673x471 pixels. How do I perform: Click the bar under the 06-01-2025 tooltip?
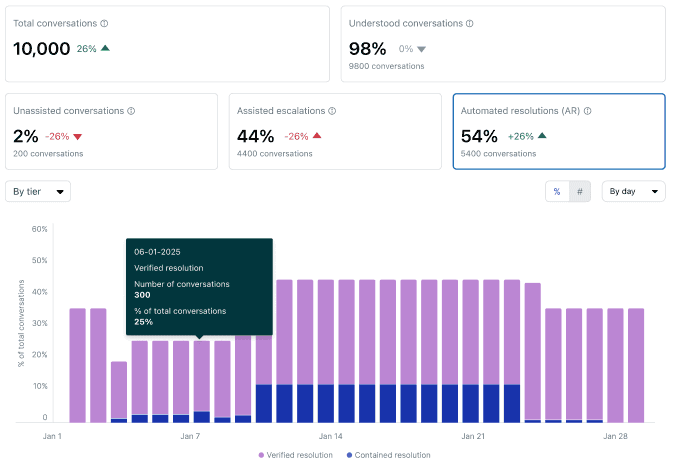click(202, 382)
